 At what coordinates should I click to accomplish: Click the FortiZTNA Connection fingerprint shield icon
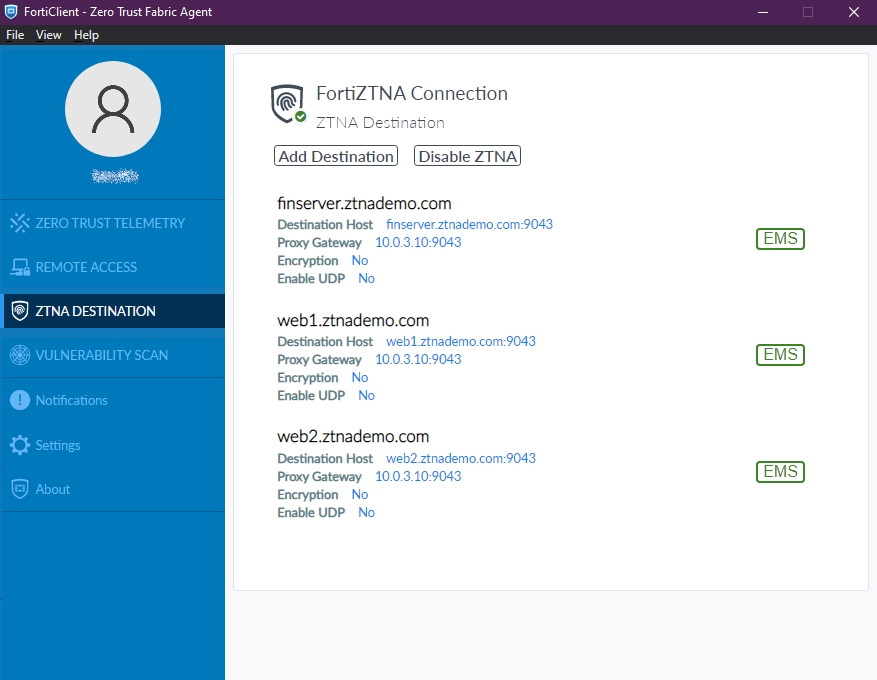tap(288, 104)
